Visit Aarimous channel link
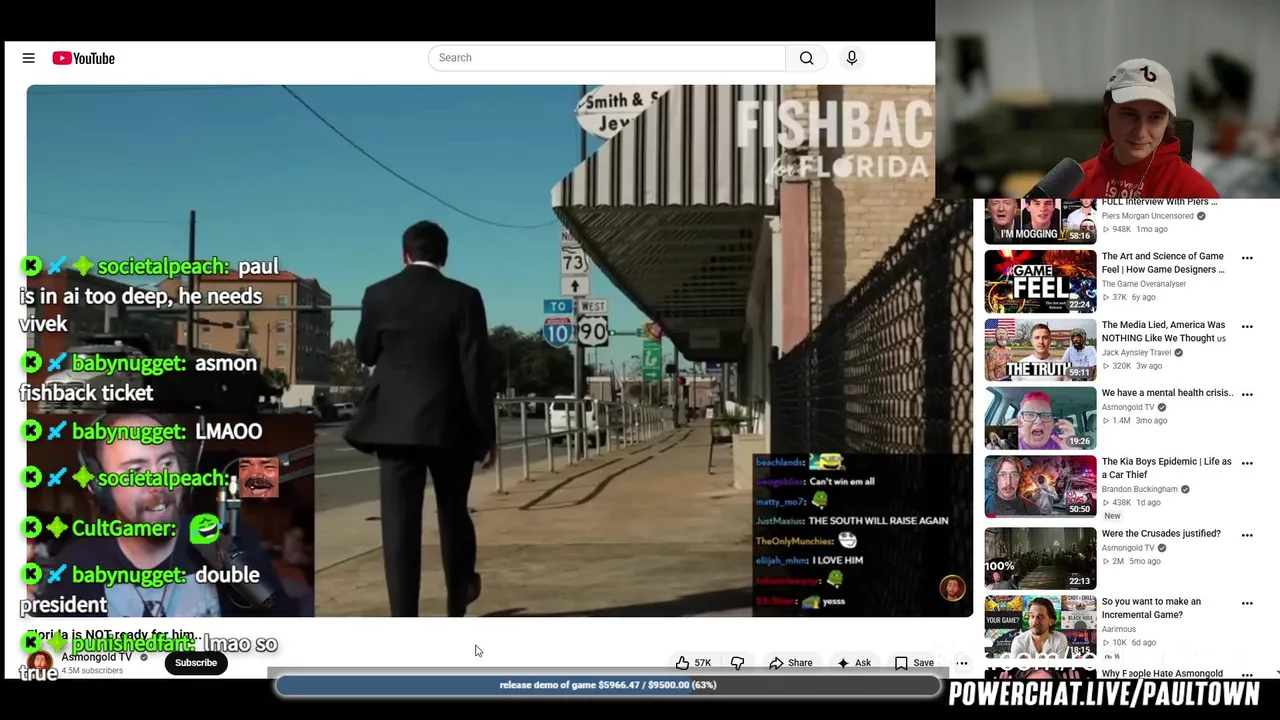This screenshot has height=720, width=1280. [x=1118, y=629]
